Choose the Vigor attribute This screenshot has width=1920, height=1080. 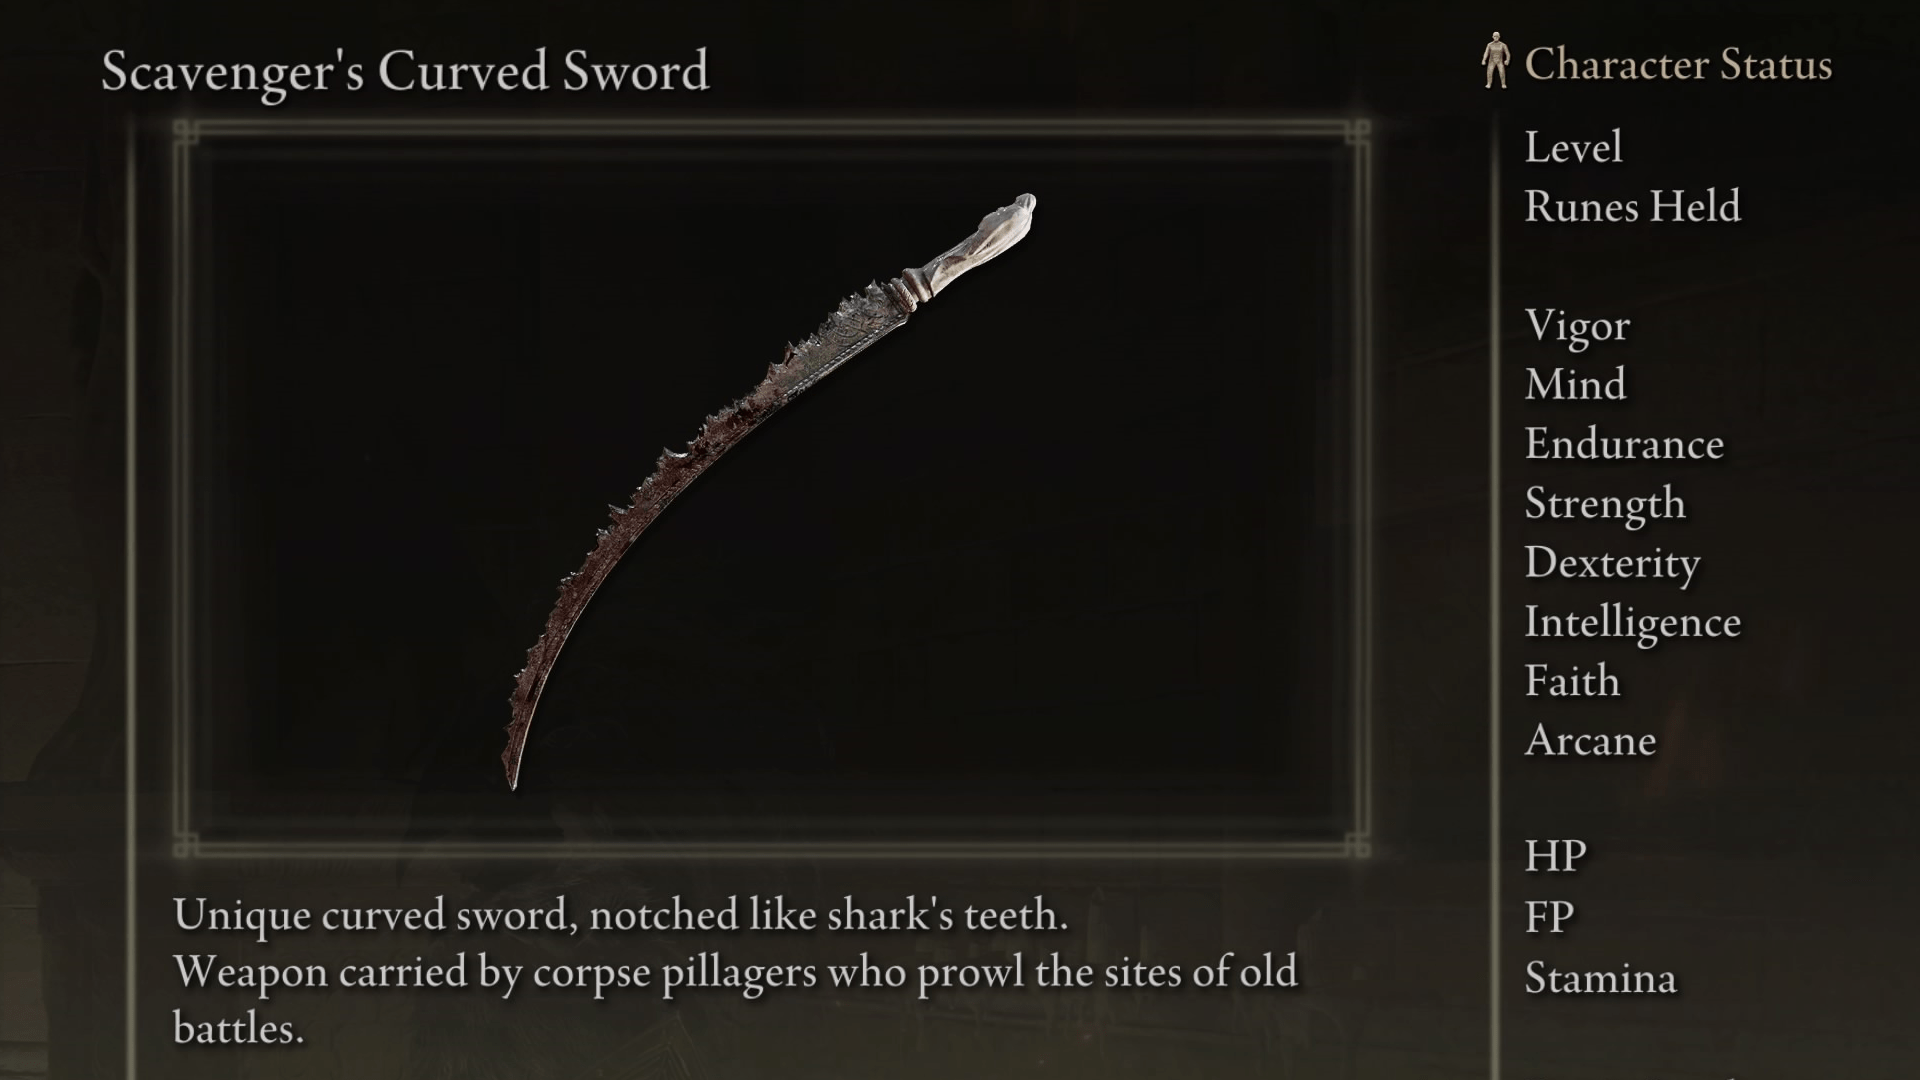(1577, 326)
